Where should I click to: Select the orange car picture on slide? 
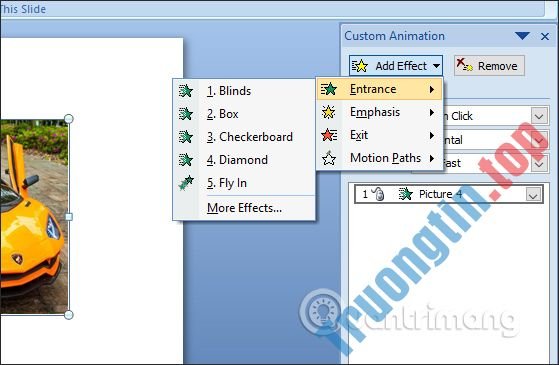pyautogui.click(x=34, y=217)
